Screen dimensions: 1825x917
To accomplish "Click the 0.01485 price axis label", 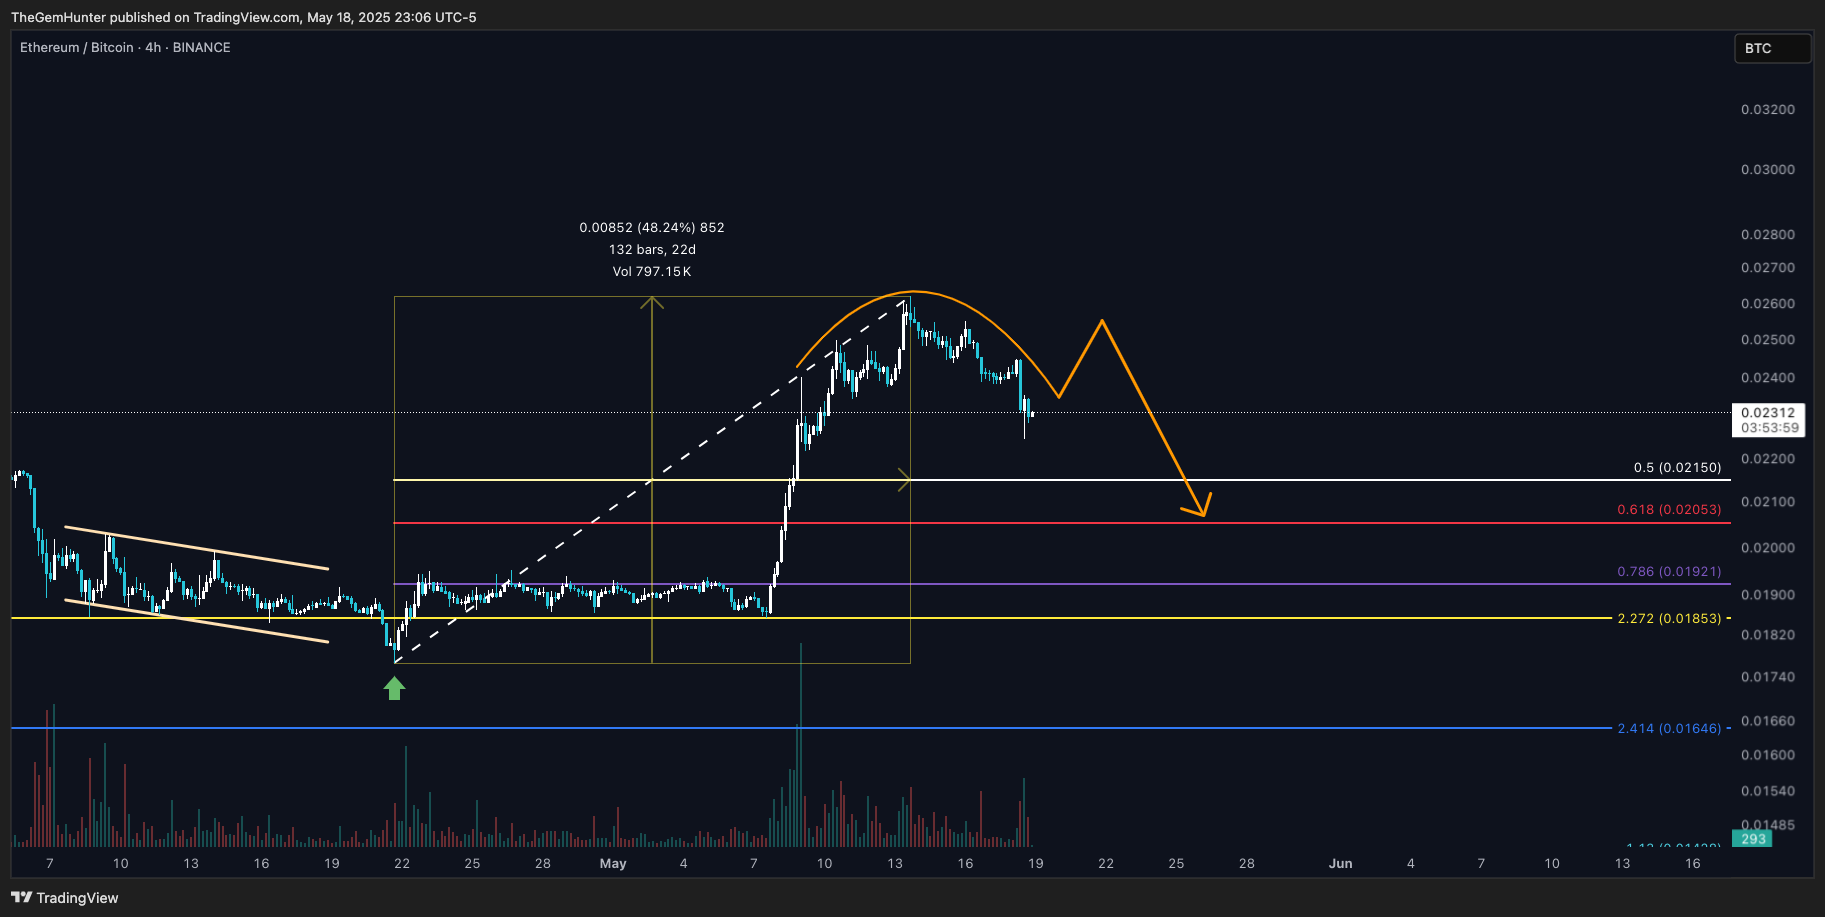I will [x=1768, y=825].
